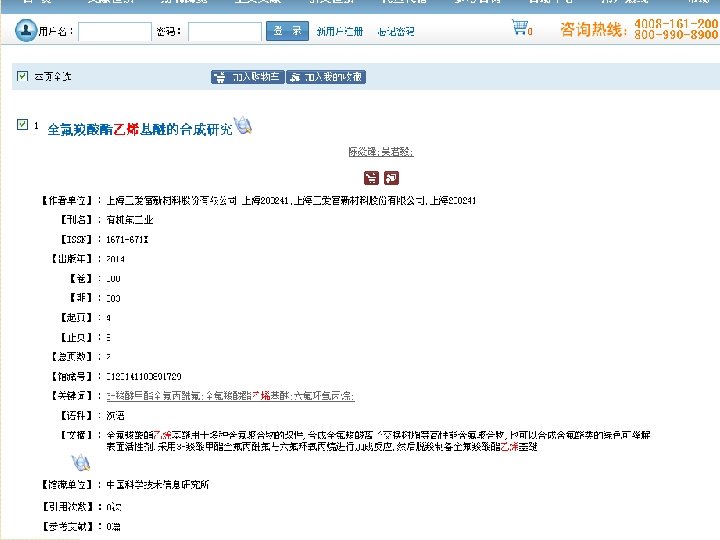This screenshot has height=540, width=720.
Task: Focus the 密码 password input field
Action: tap(225, 32)
